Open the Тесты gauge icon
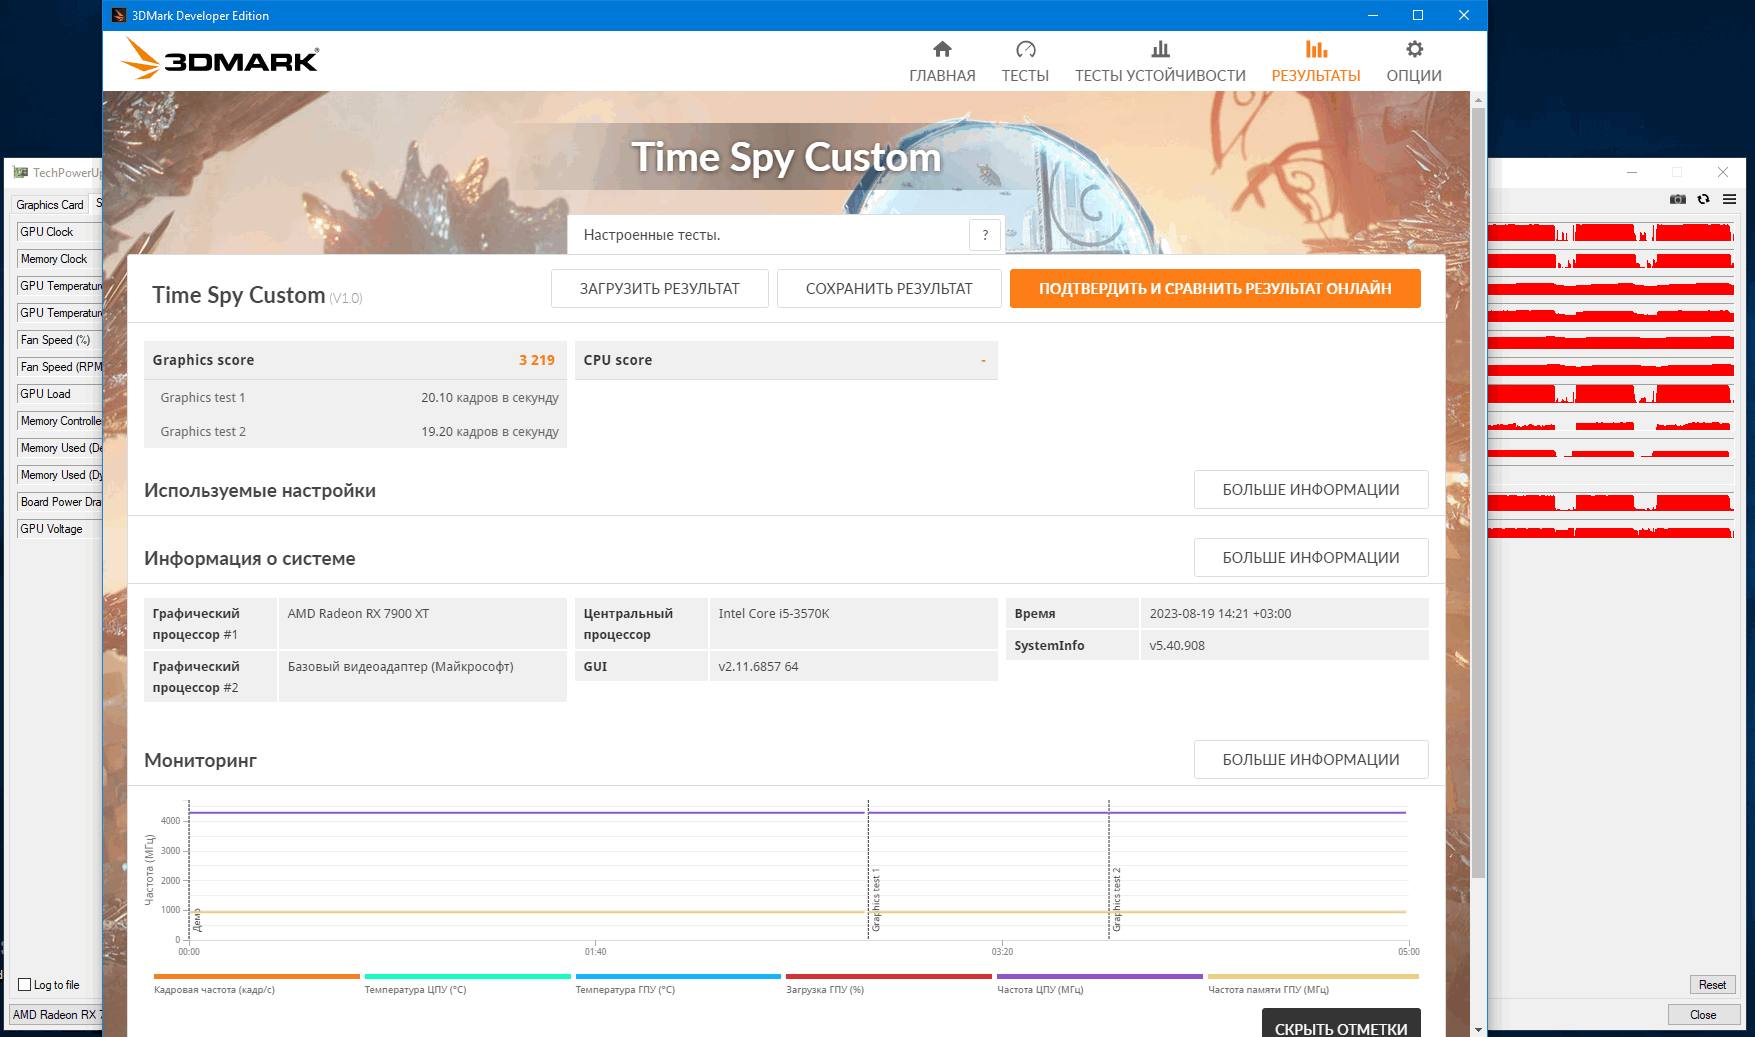1755x1037 pixels. 1025,49
